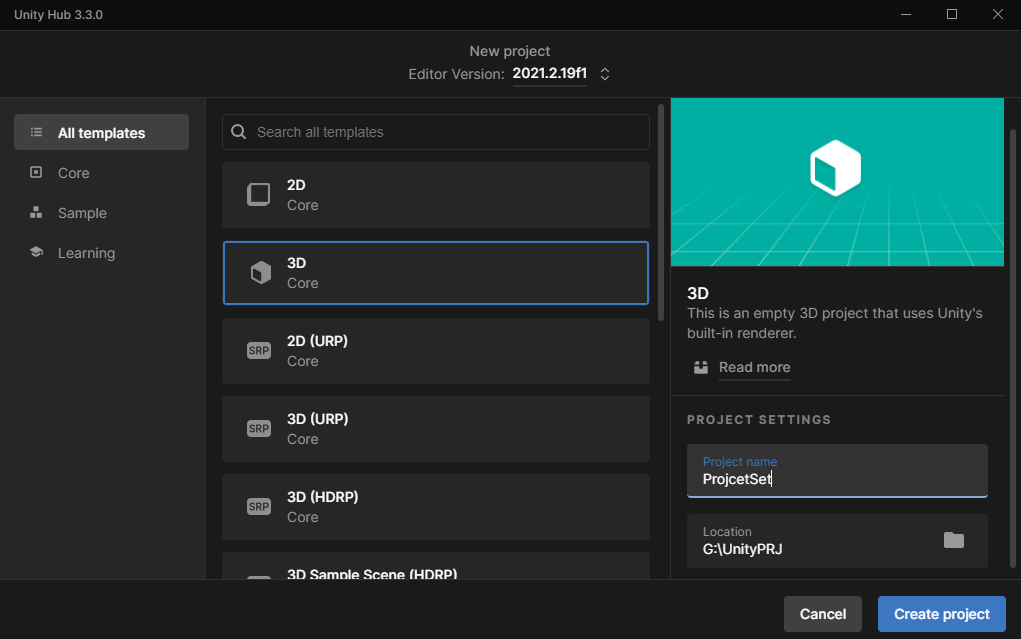Click the SRP badge of 2D (URP)
This screenshot has height=639, width=1021.
(x=259, y=350)
